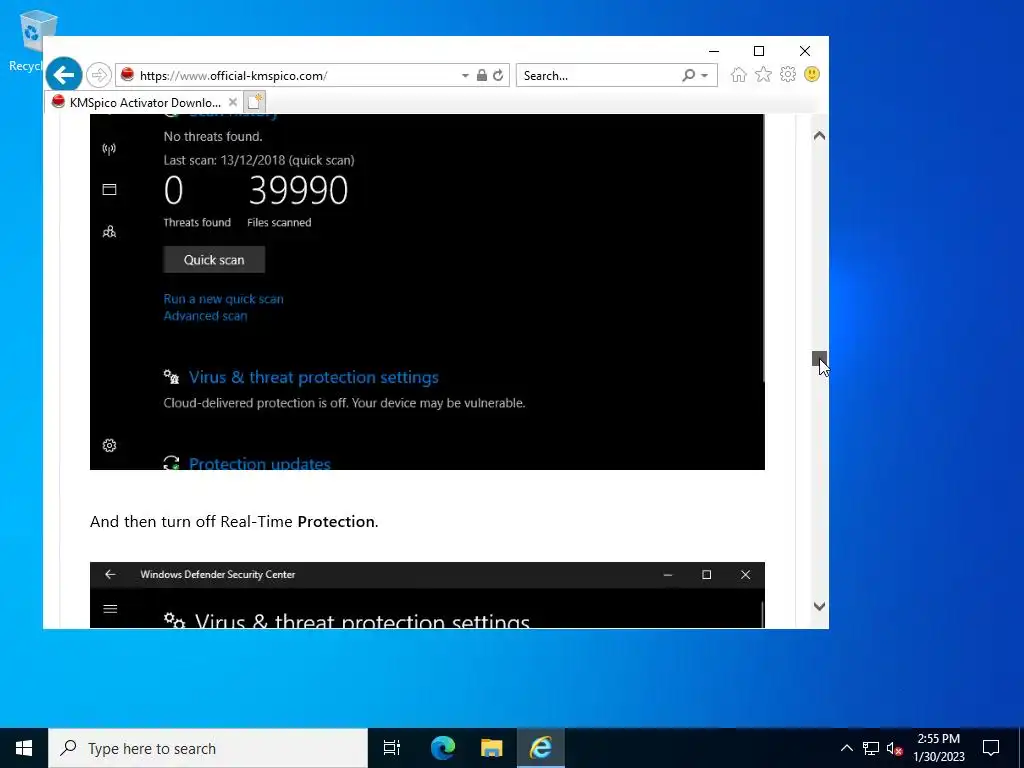Image resolution: width=1024 pixels, height=768 pixels.
Task: Click the page scrollbar down arrow
Action: (x=819, y=606)
